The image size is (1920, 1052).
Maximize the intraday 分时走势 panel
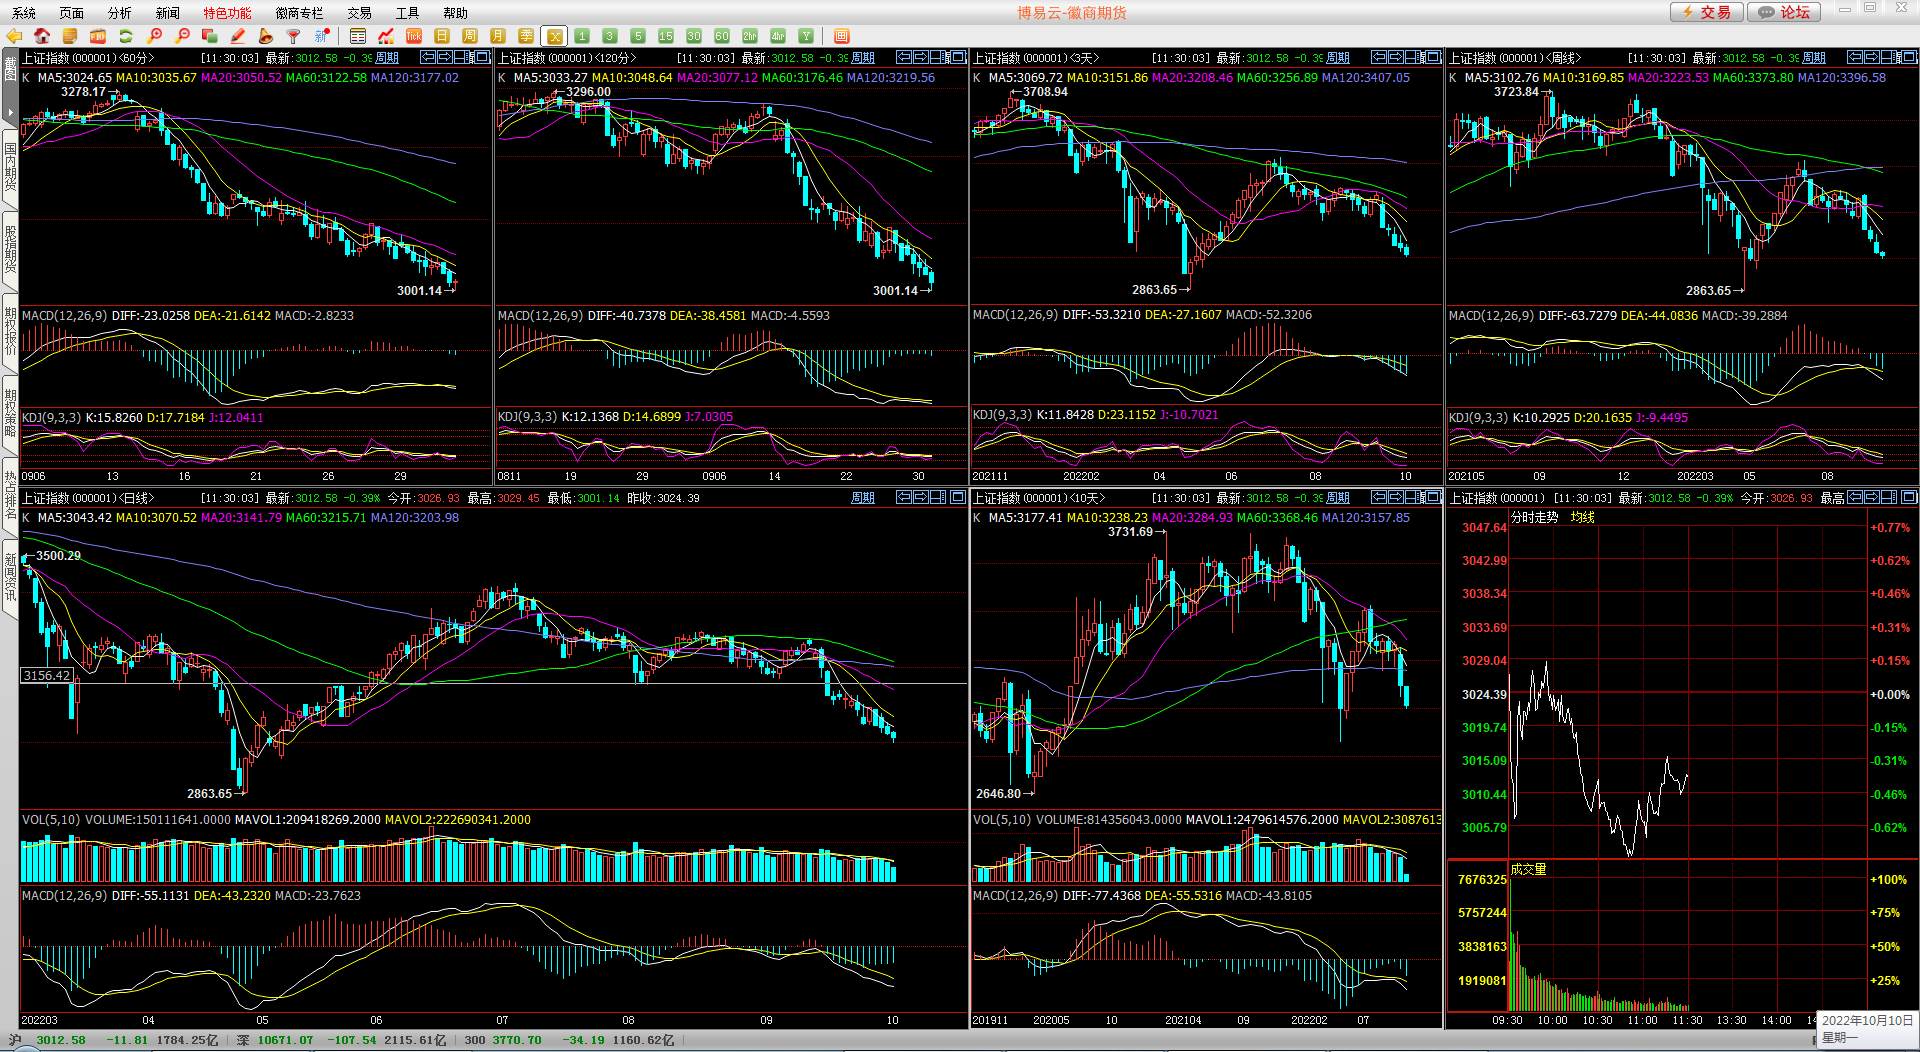pos(1909,497)
